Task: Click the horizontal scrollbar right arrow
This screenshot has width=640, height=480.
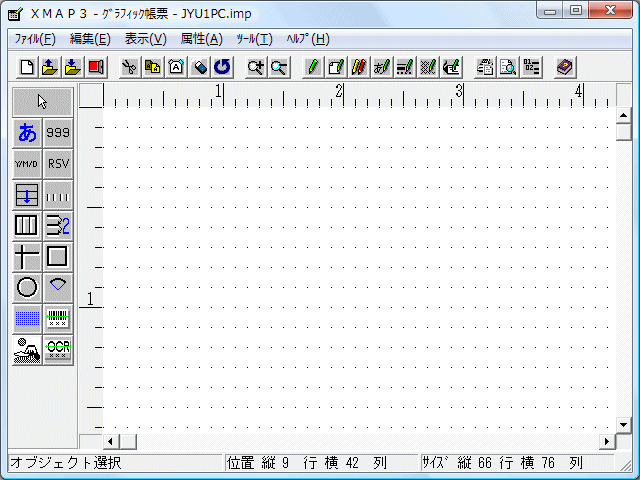Action: click(607, 441)
